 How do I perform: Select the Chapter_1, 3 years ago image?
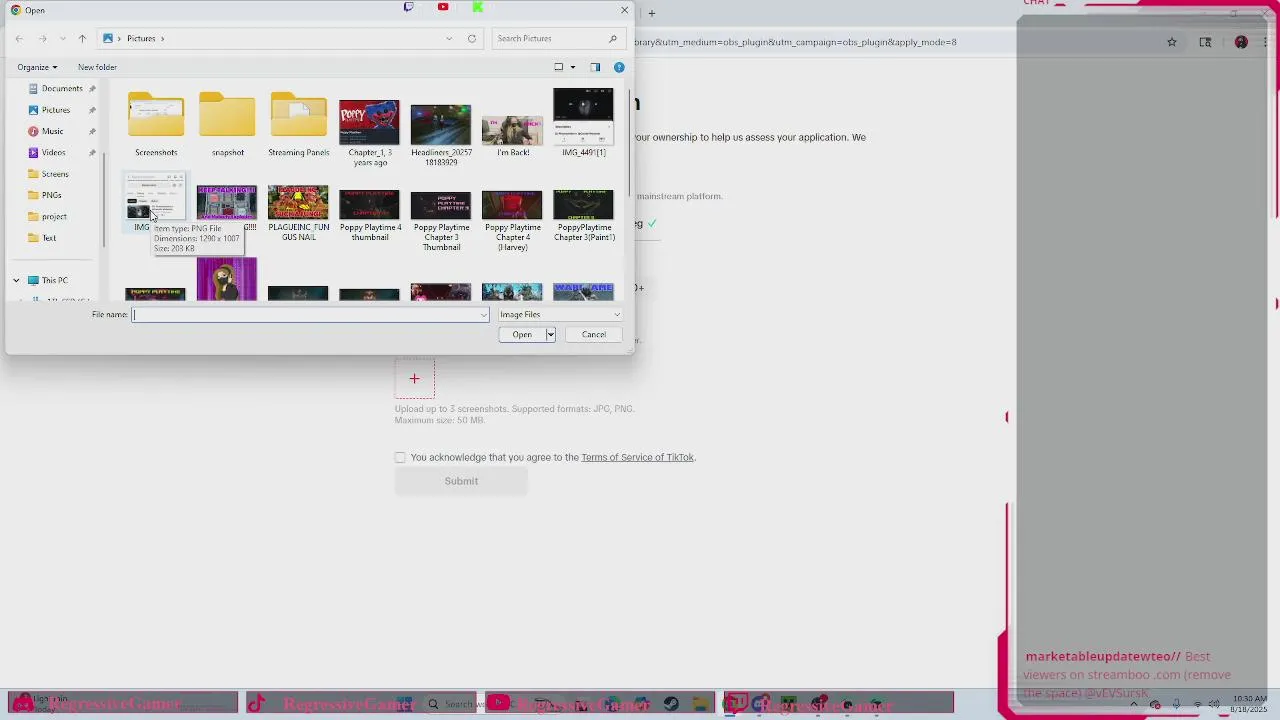coord(369,132)
